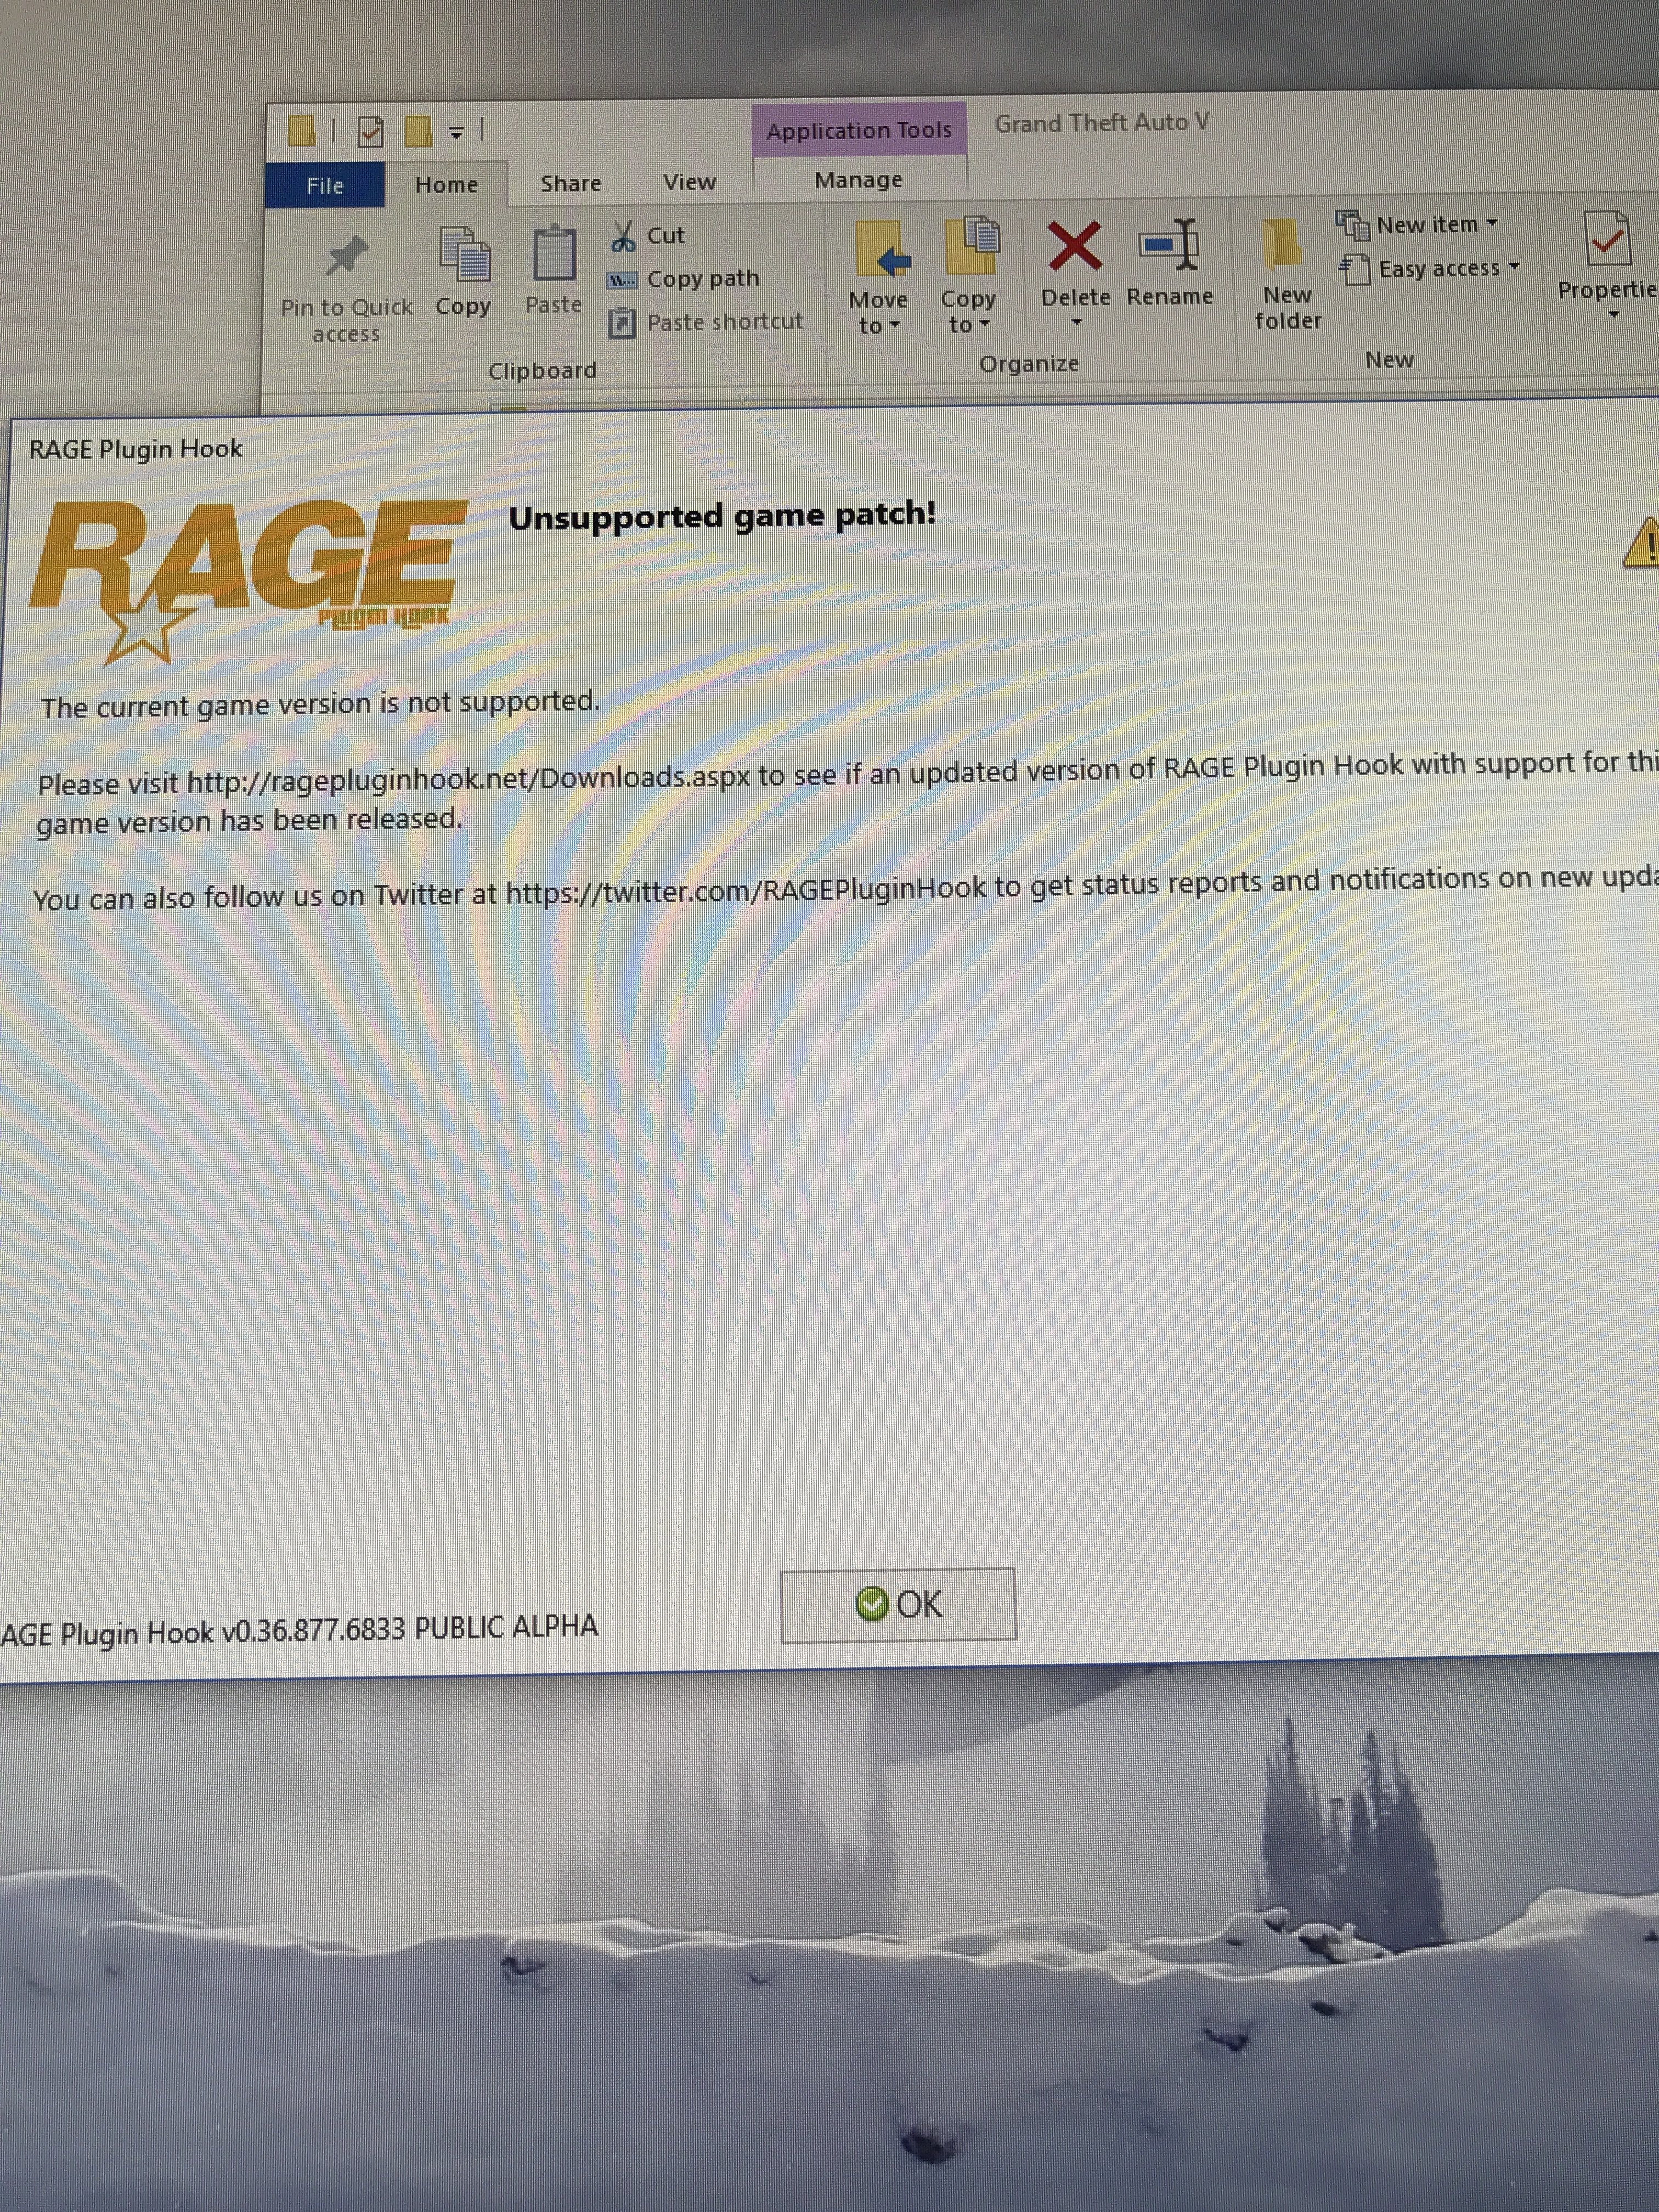Screen dimensions: 1659x2212
Task: Click the red Delete X icon
Action: pyautogui.click(x=1074, y=246)
